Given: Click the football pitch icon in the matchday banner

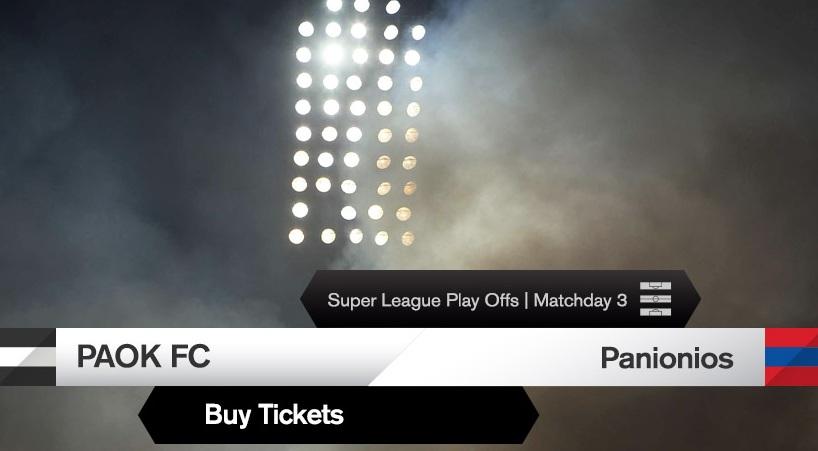Looking at the screenshot, I should point(655,299).
